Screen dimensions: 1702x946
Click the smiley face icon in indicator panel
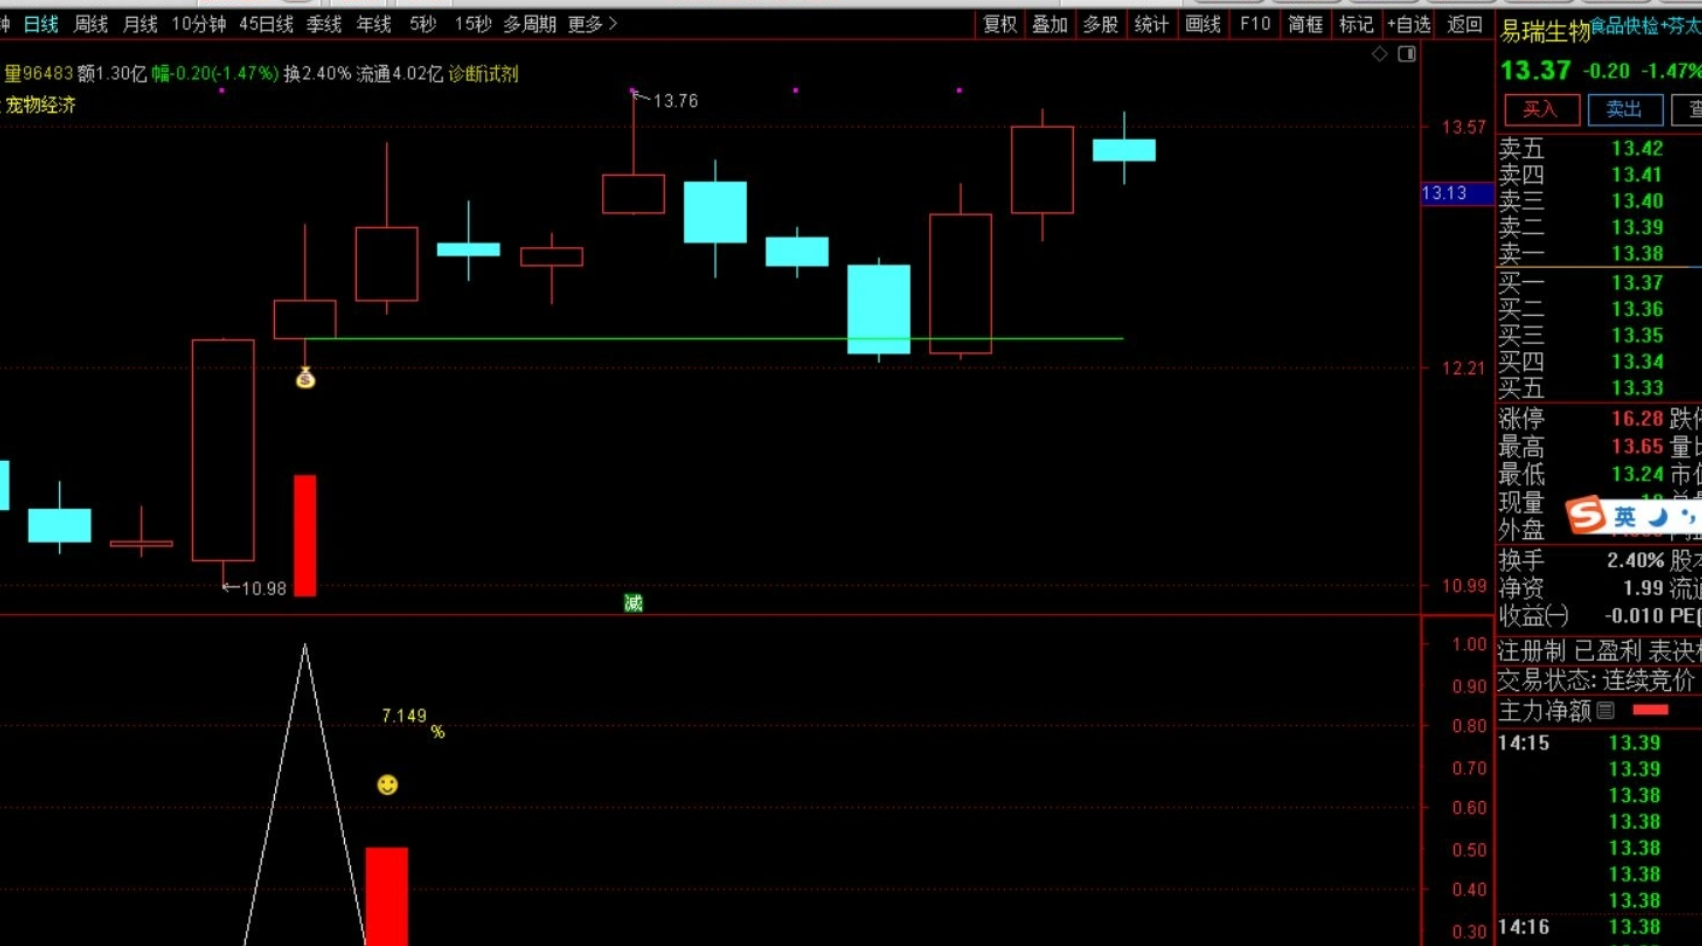coord(387,785)
